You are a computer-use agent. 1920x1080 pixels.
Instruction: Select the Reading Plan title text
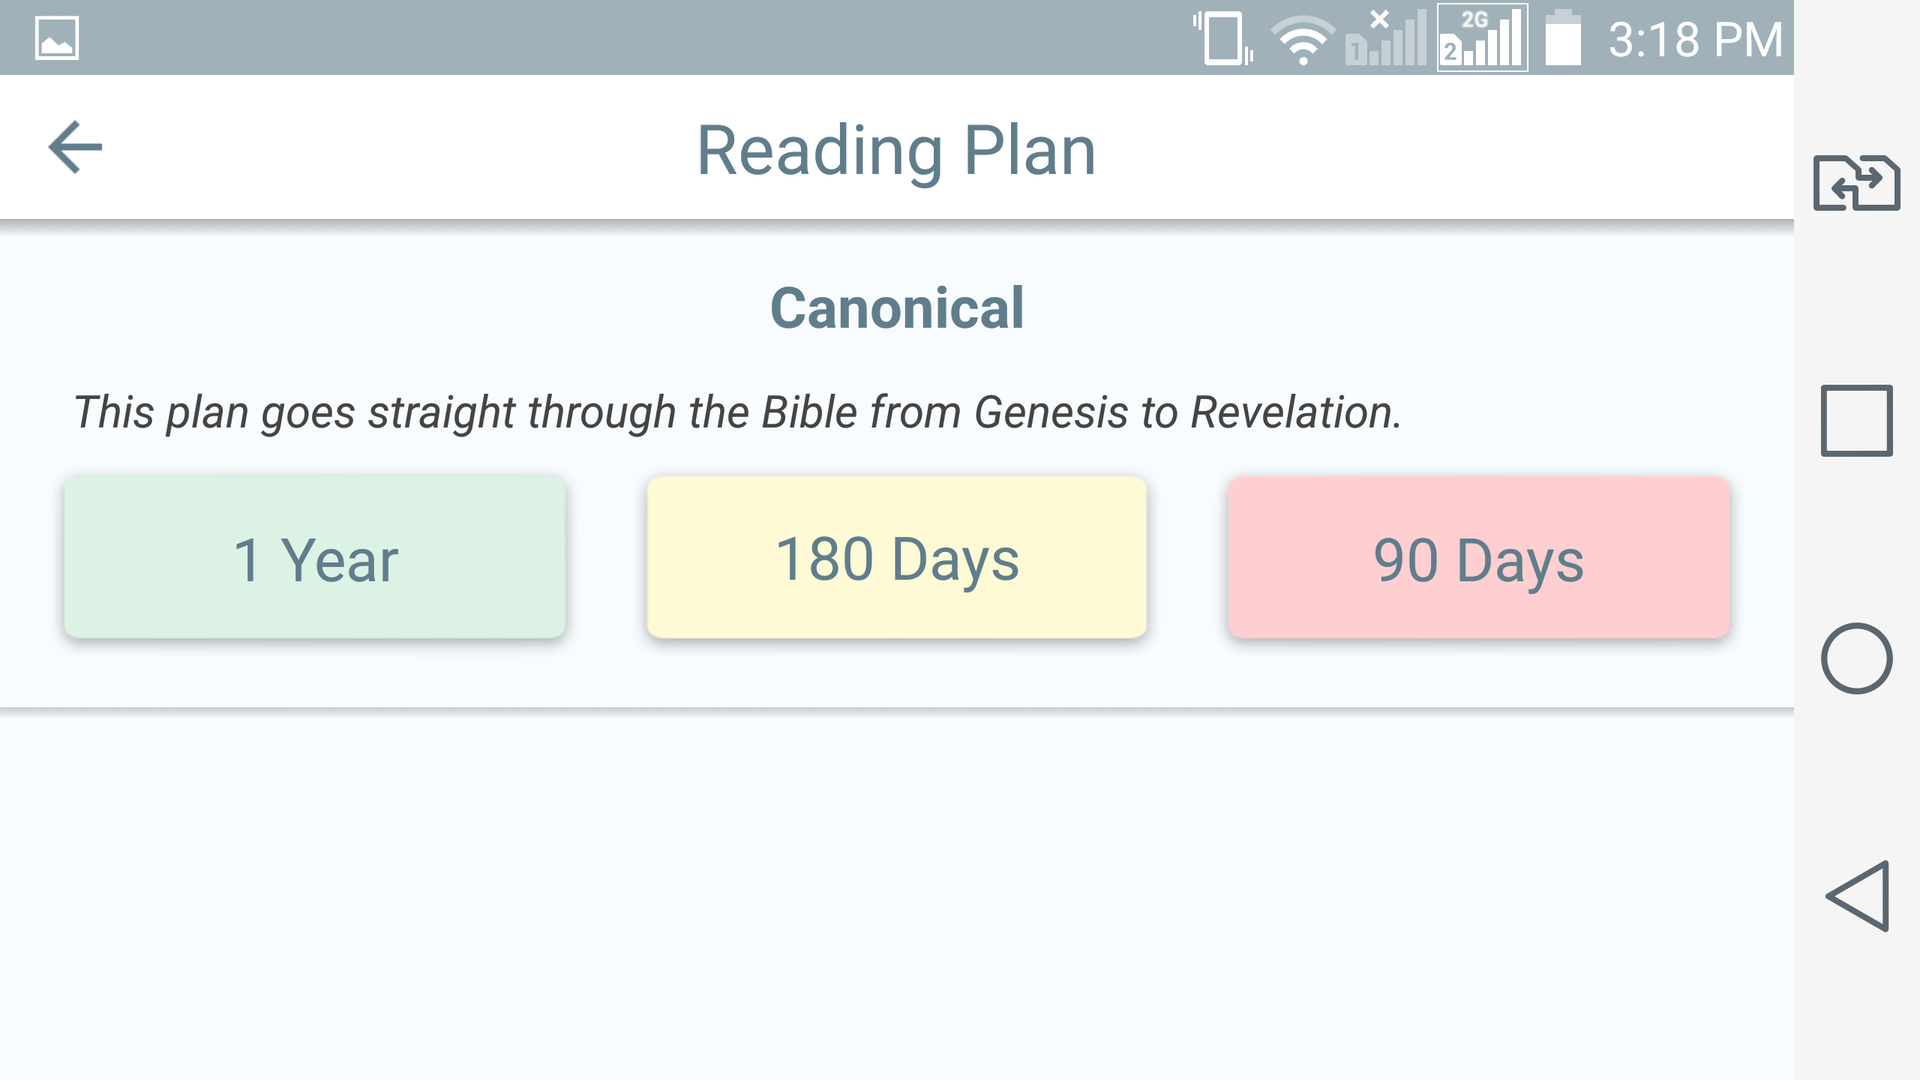897,149
